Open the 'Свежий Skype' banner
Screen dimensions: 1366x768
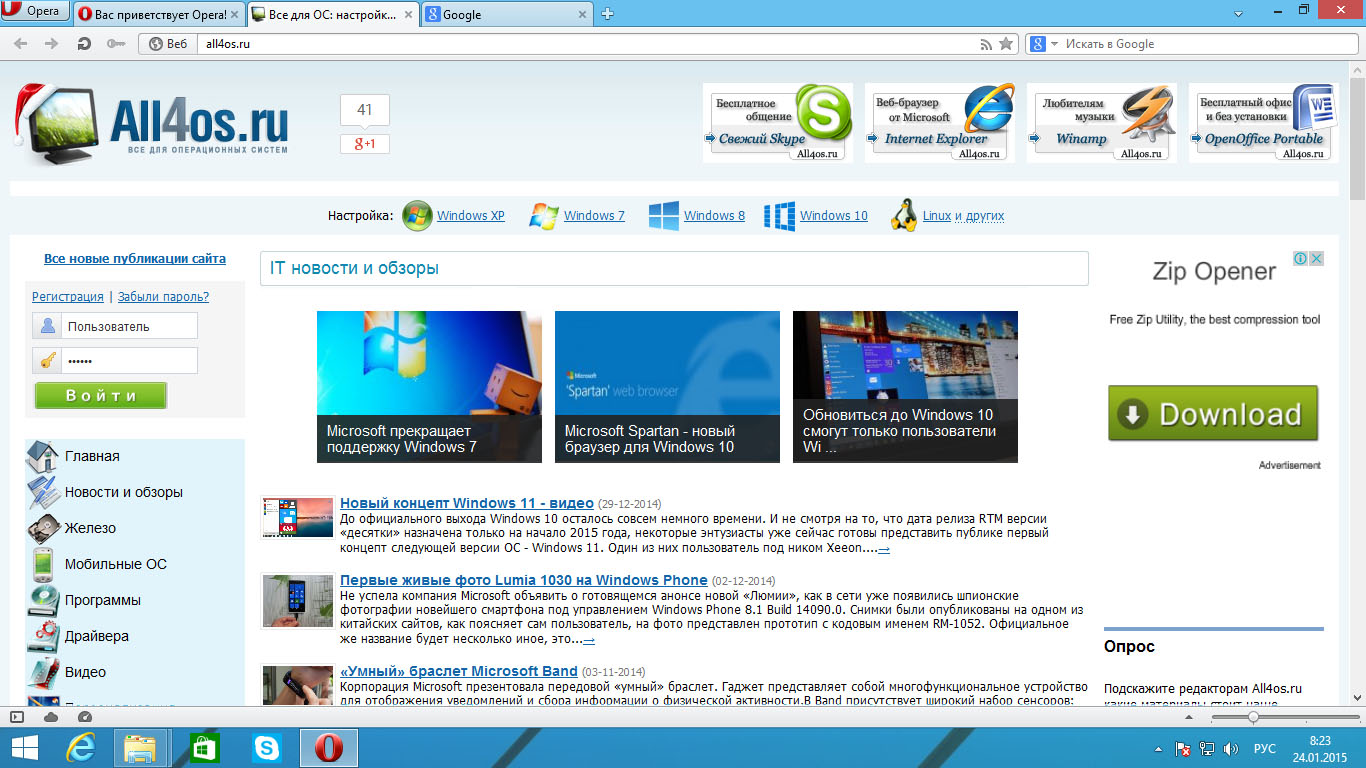(778, 123)
